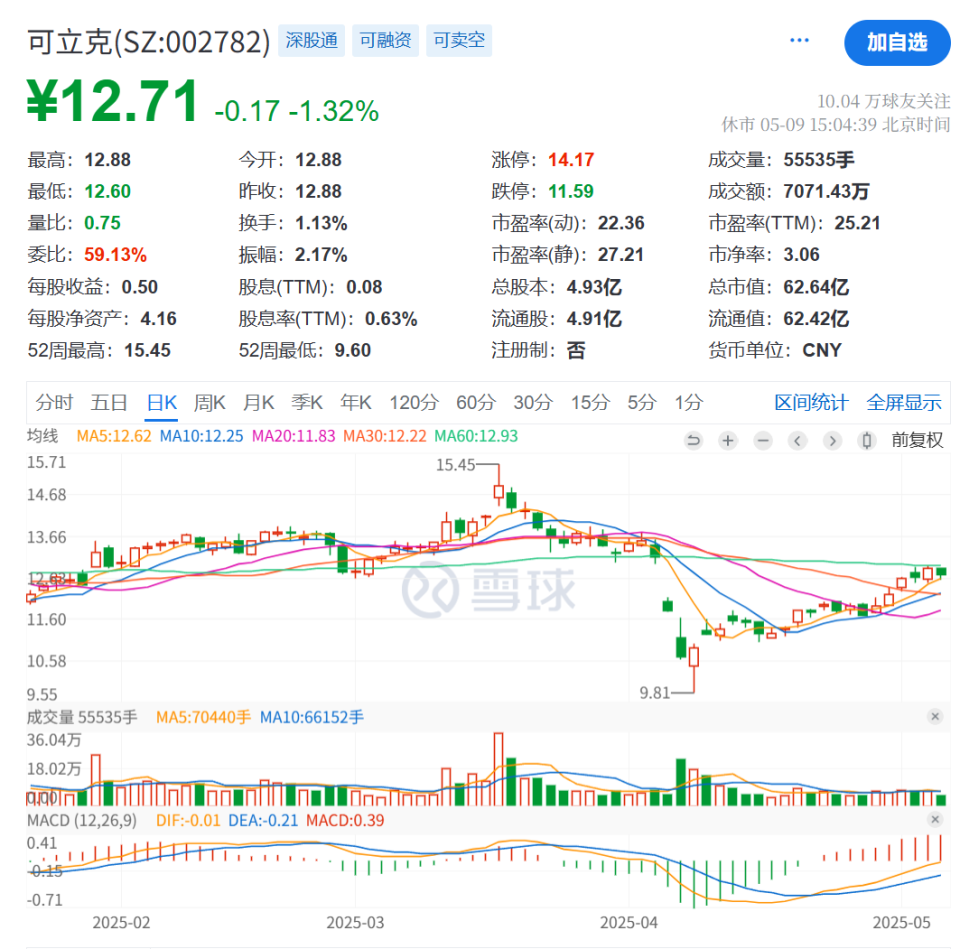This screenshot has width=960, height=949.
Task: Open the 前复权 adjustment dropdown
Action: 917,440
